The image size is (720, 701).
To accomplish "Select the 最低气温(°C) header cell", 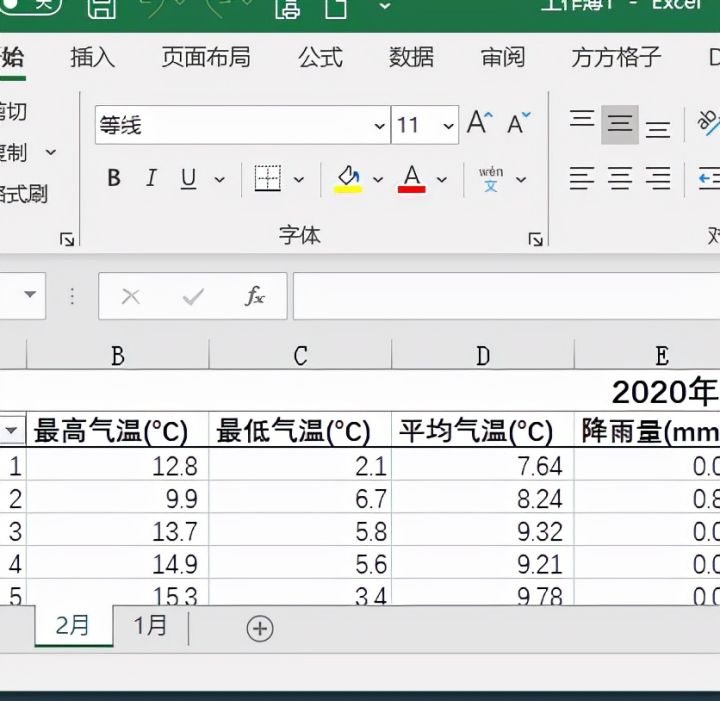I will 300,430.
